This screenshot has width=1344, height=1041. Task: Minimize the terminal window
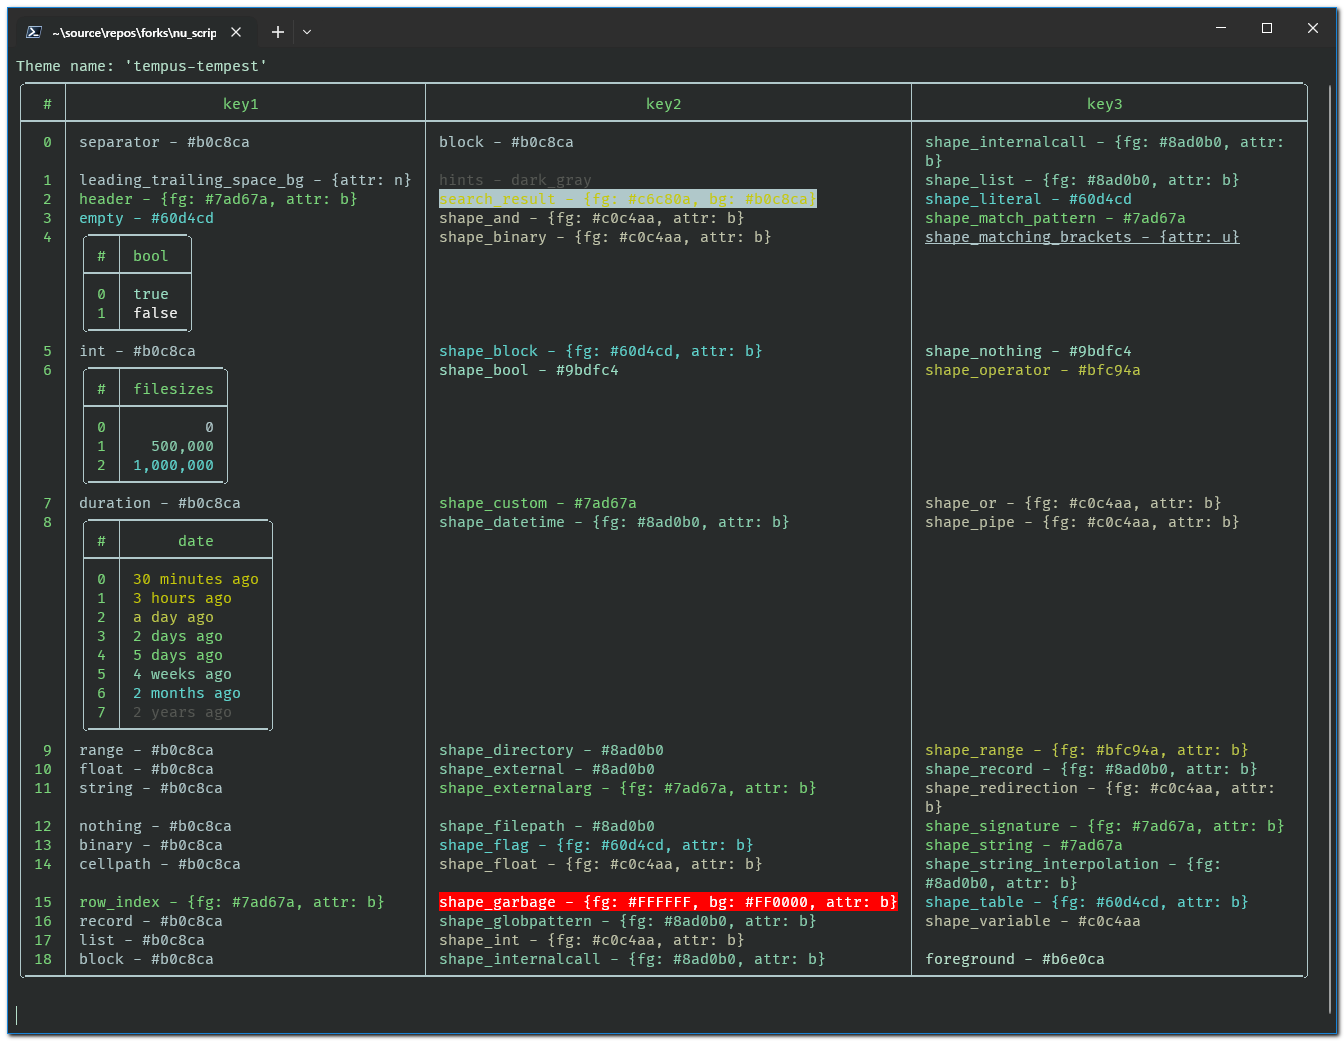tap(1221, 28)
